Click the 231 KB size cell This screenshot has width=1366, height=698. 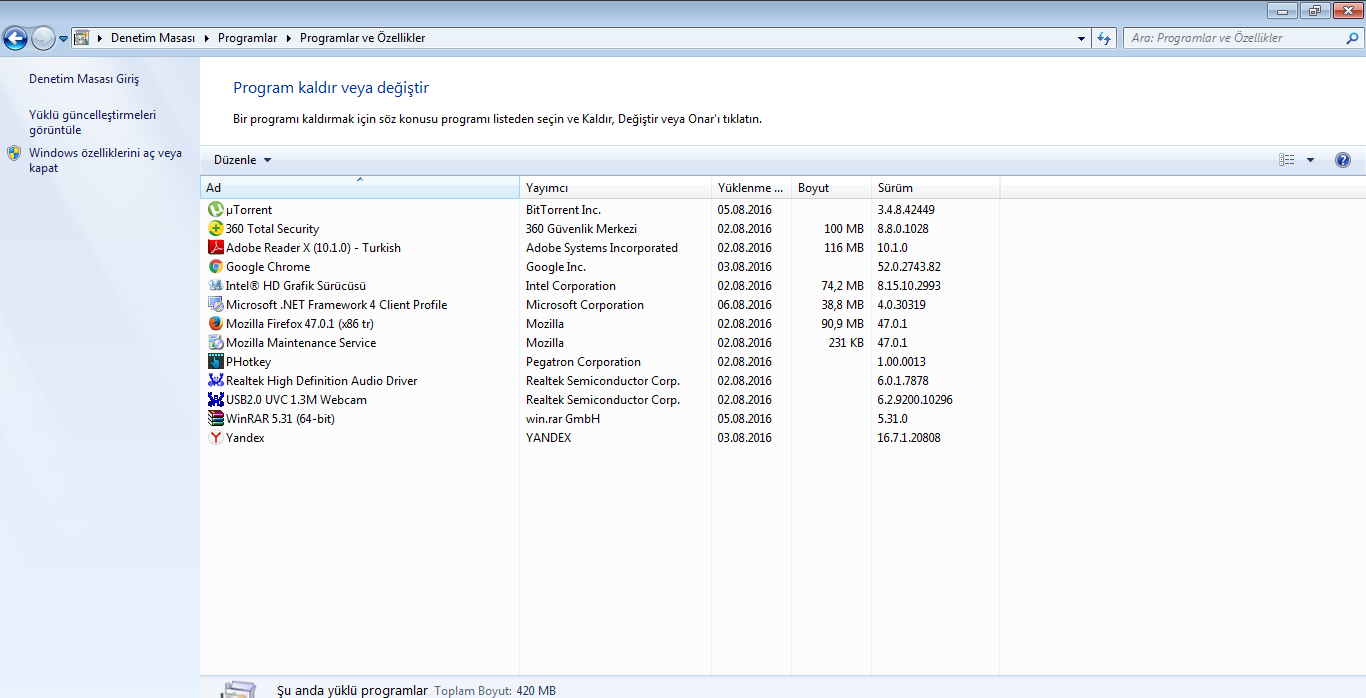[846, 343]
